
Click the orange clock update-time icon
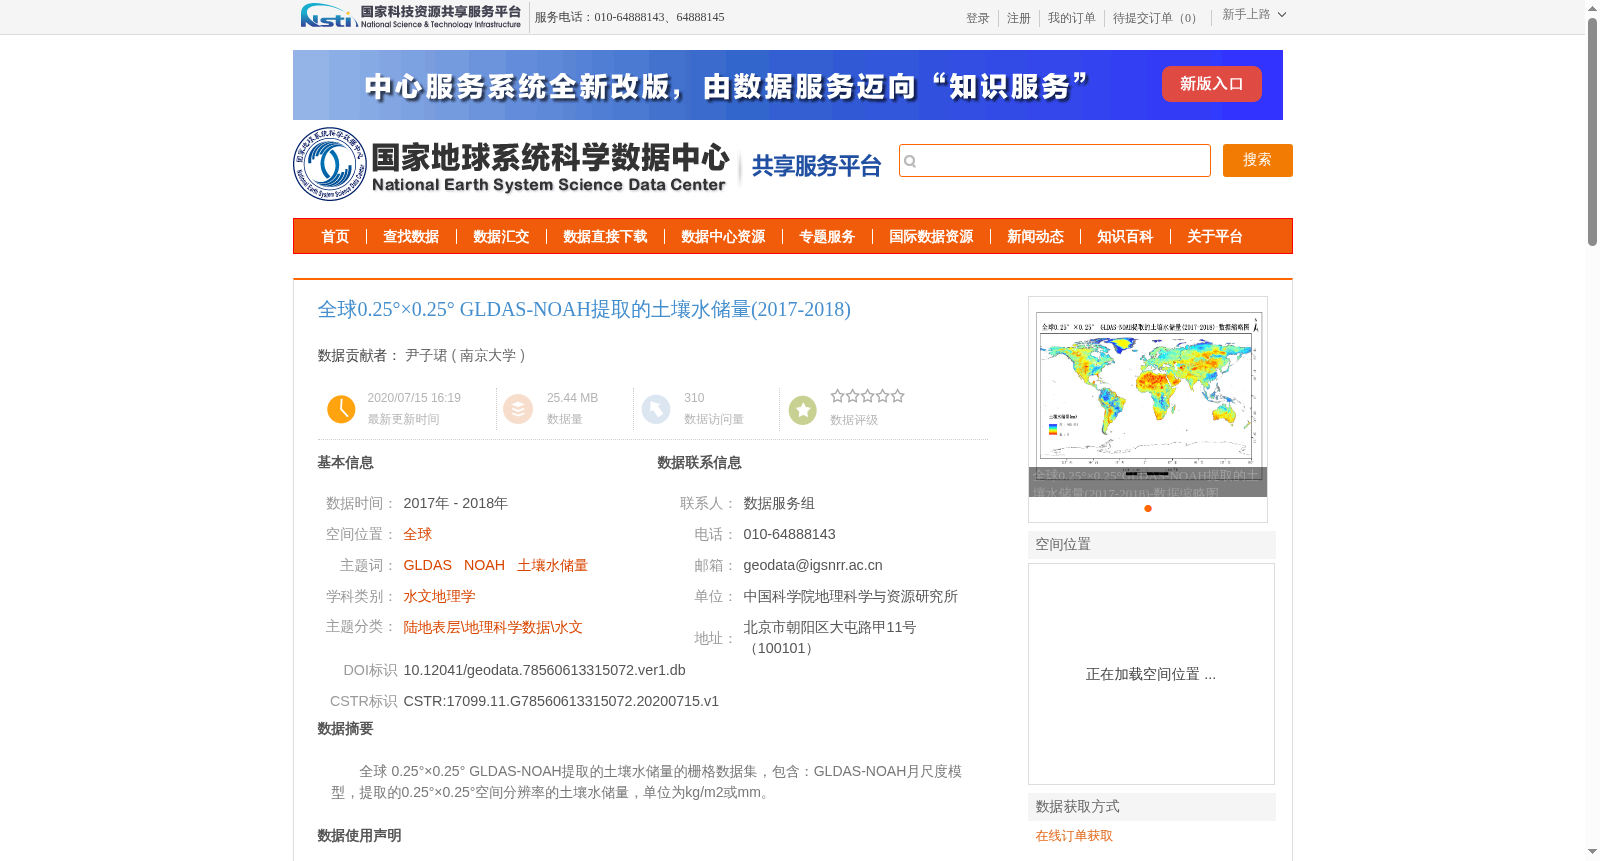(x=341, y=409)
